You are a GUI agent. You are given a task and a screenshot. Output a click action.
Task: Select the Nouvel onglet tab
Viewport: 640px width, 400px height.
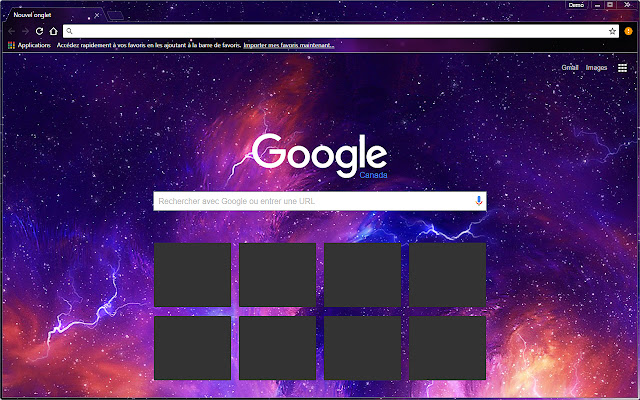tap(53, 15)
